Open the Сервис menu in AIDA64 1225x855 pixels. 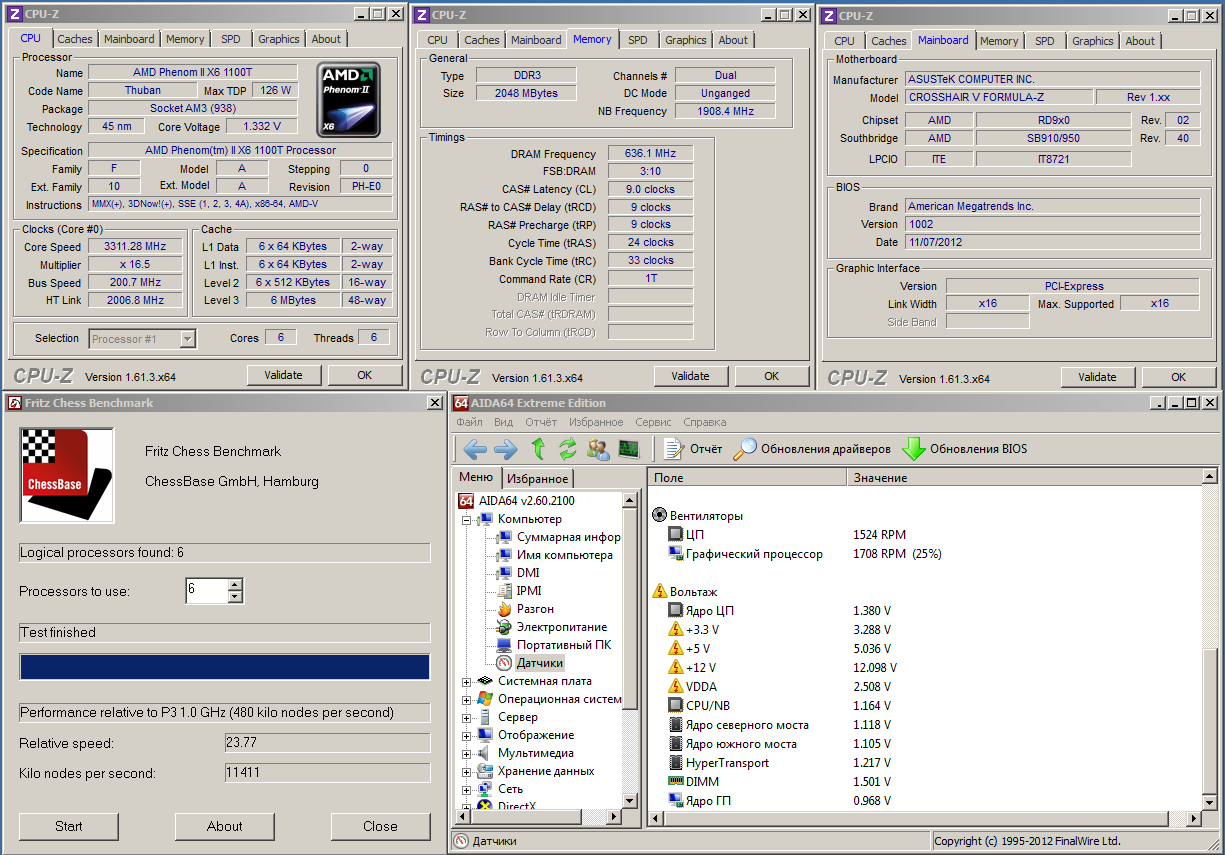pos(653,422)
